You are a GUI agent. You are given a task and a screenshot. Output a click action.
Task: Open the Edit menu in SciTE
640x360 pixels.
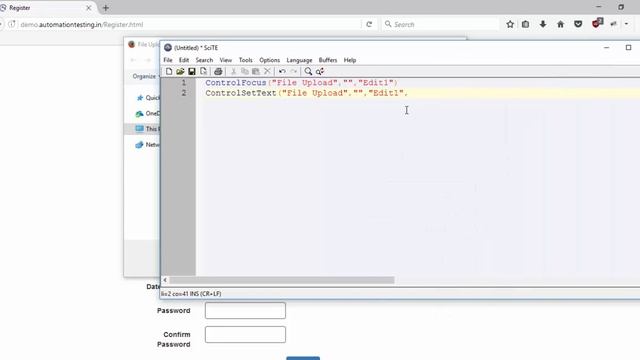coord(184,60)
